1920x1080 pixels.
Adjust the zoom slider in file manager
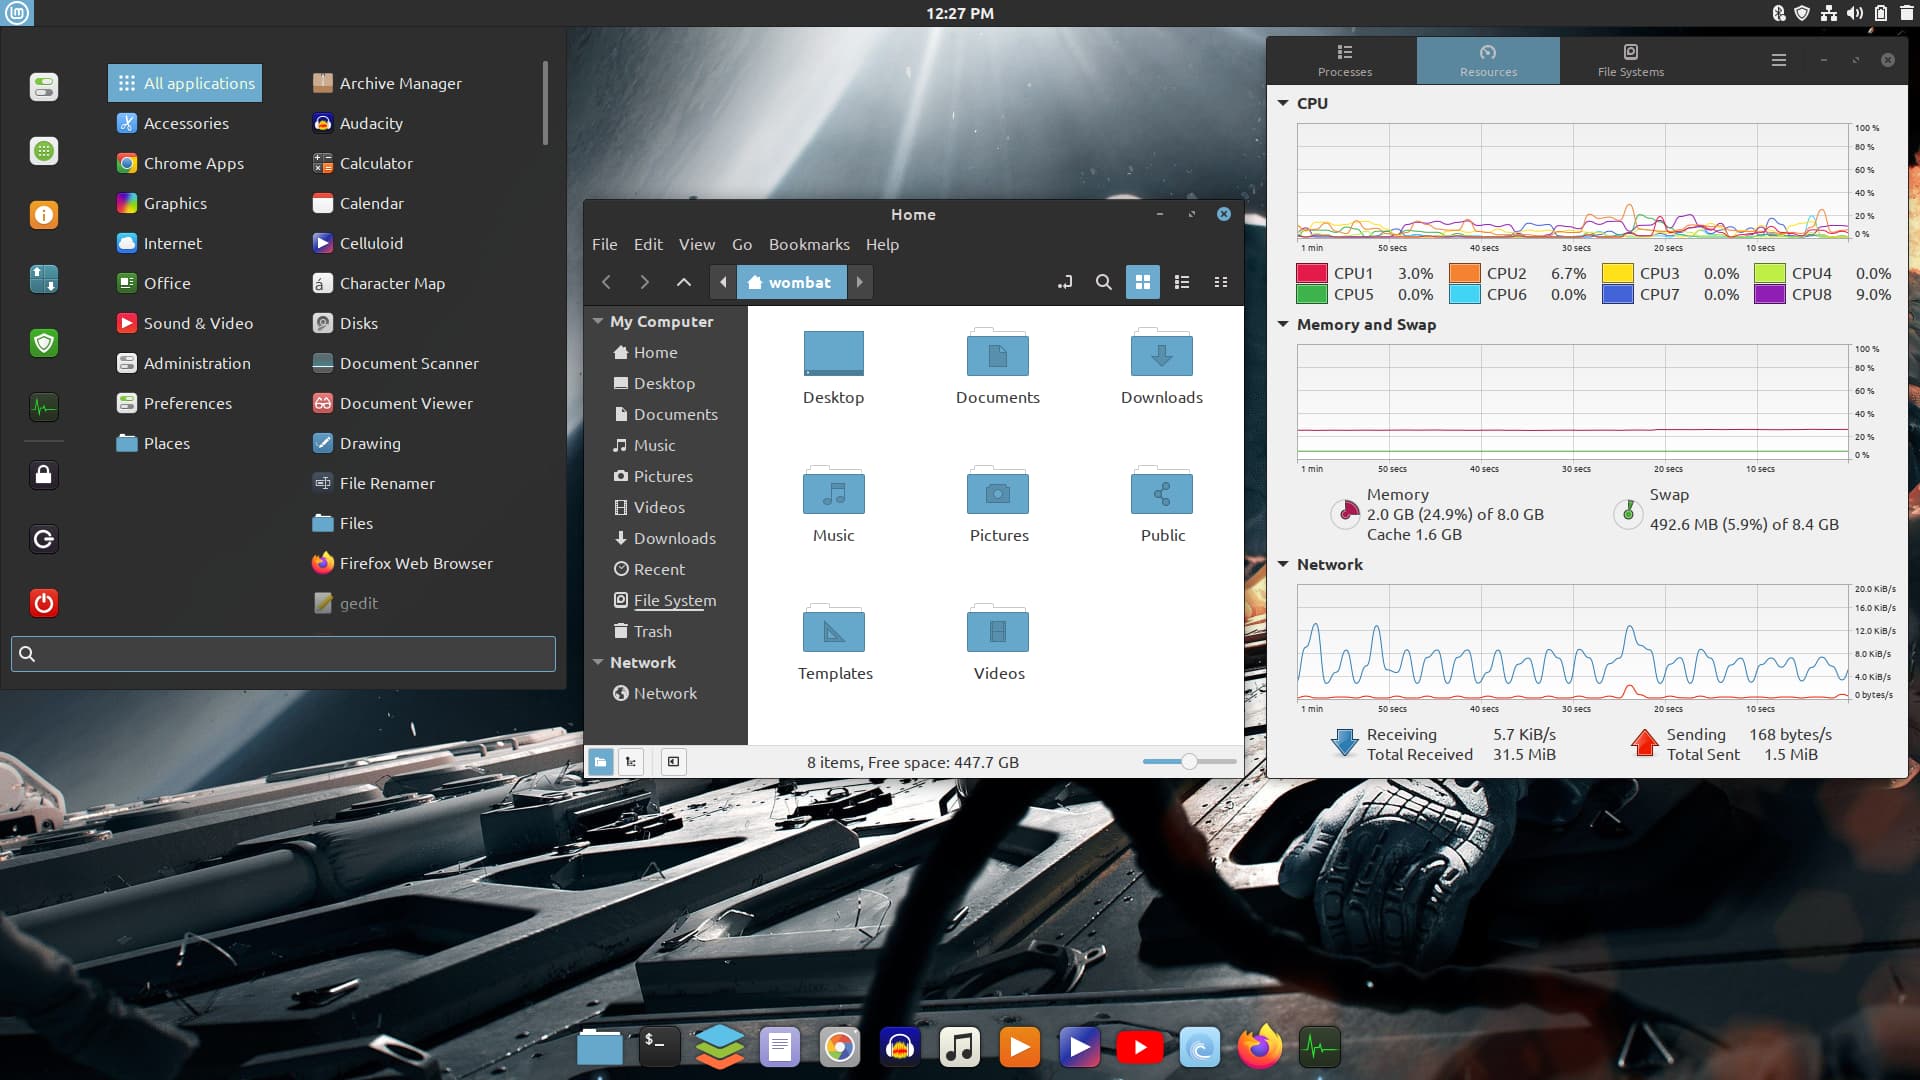click(x=1189, y=762)
